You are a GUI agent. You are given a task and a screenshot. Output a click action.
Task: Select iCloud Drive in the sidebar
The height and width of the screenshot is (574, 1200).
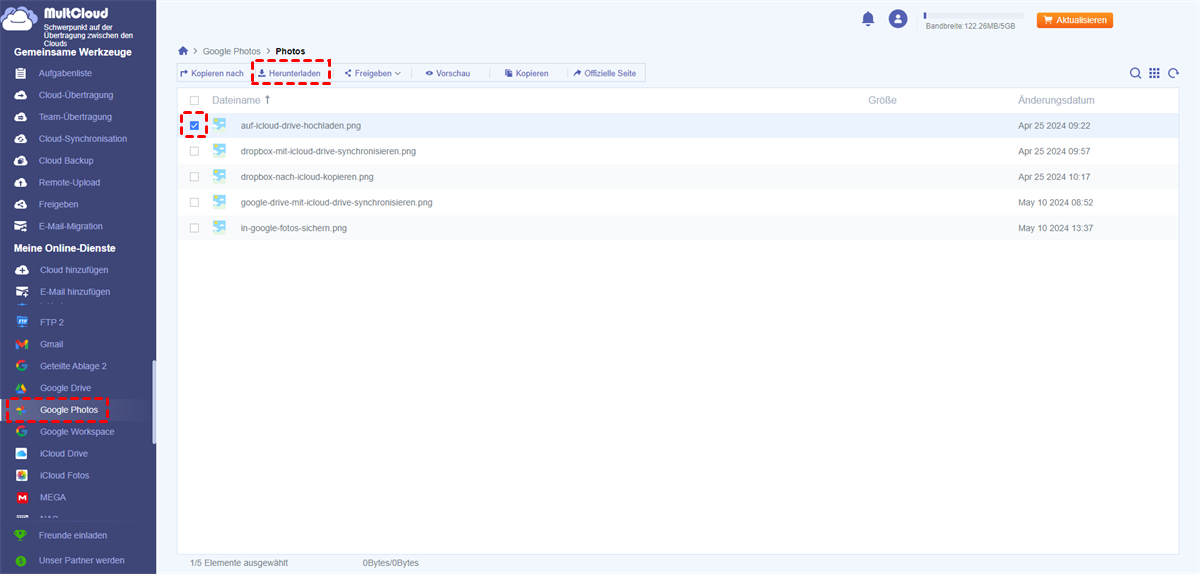(x=64, y=454)
